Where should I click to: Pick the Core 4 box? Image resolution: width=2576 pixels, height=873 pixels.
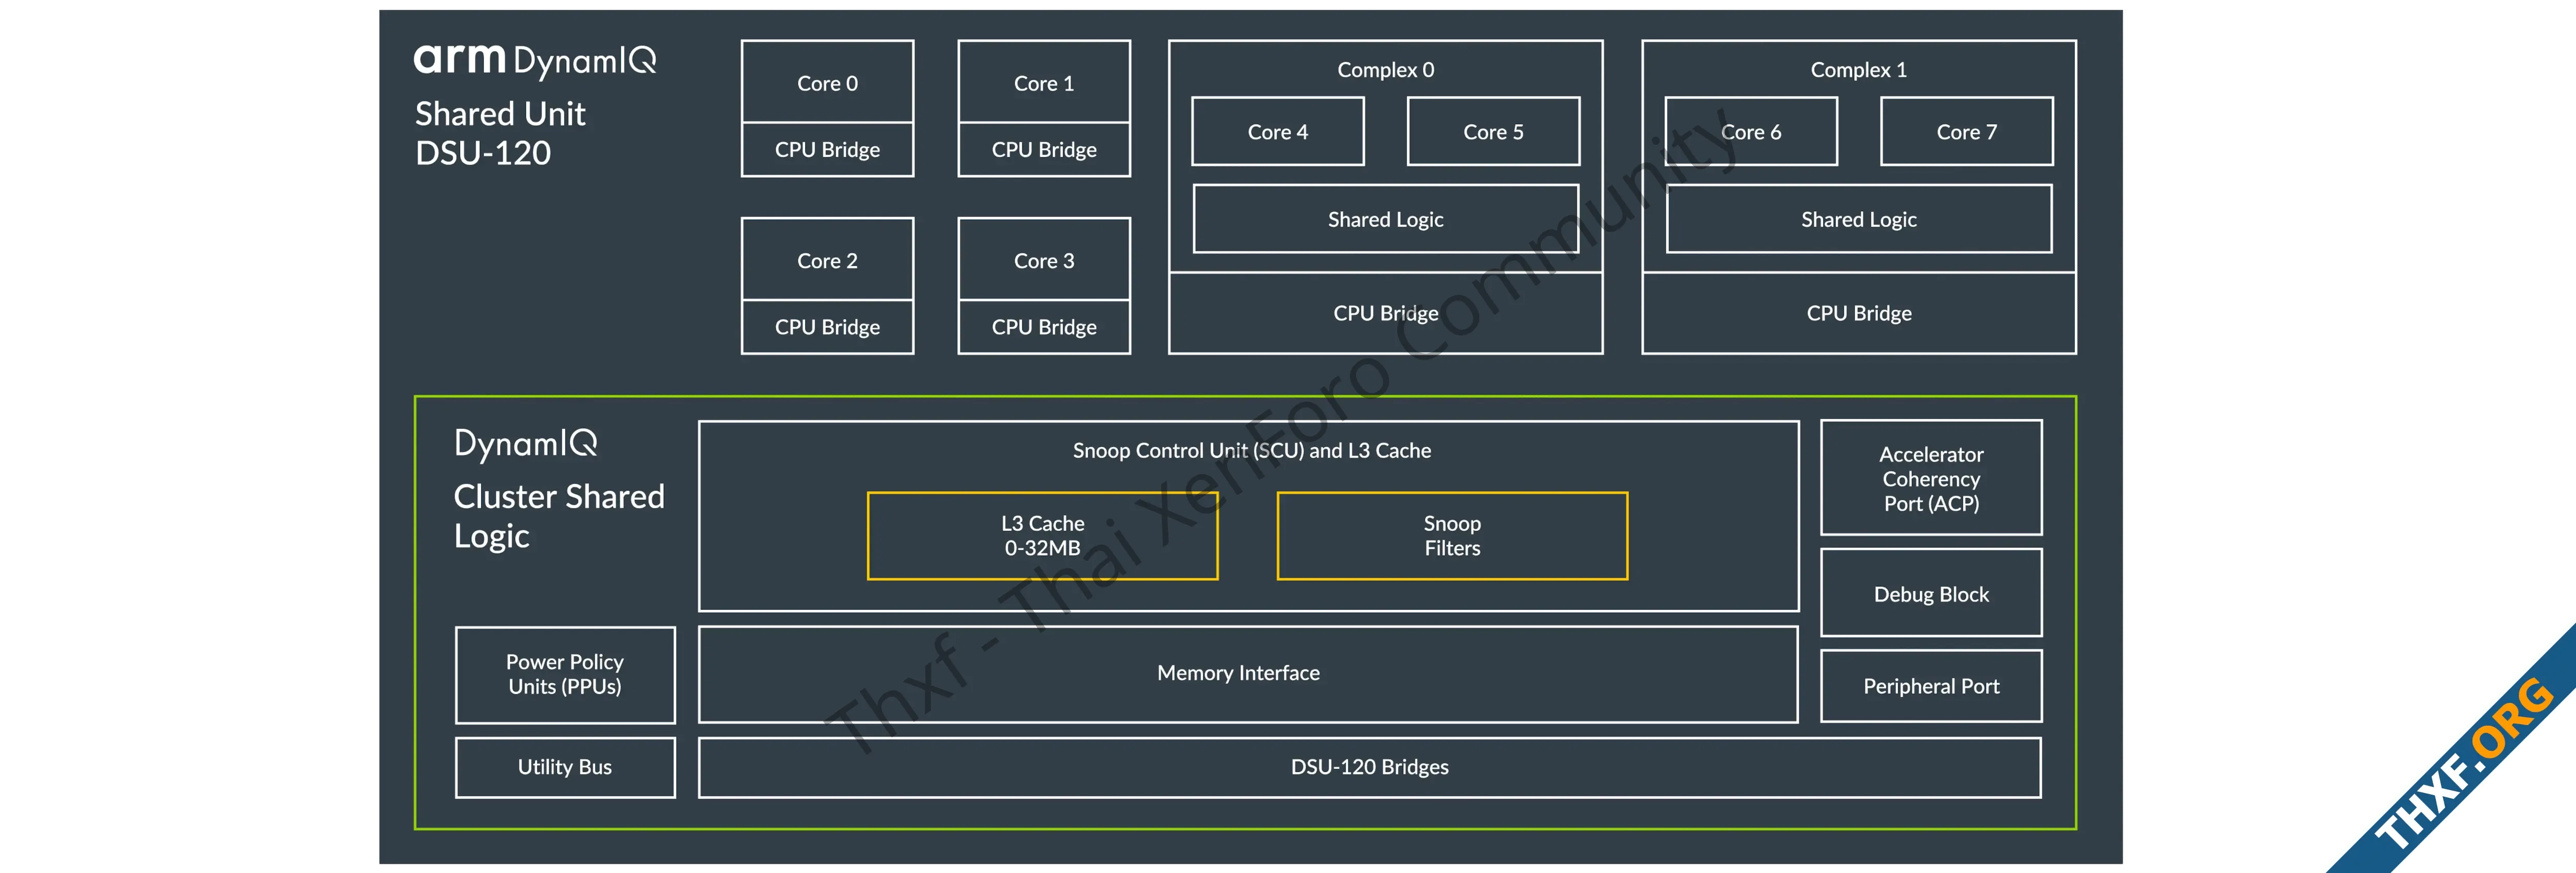(x=1277, y=132)
